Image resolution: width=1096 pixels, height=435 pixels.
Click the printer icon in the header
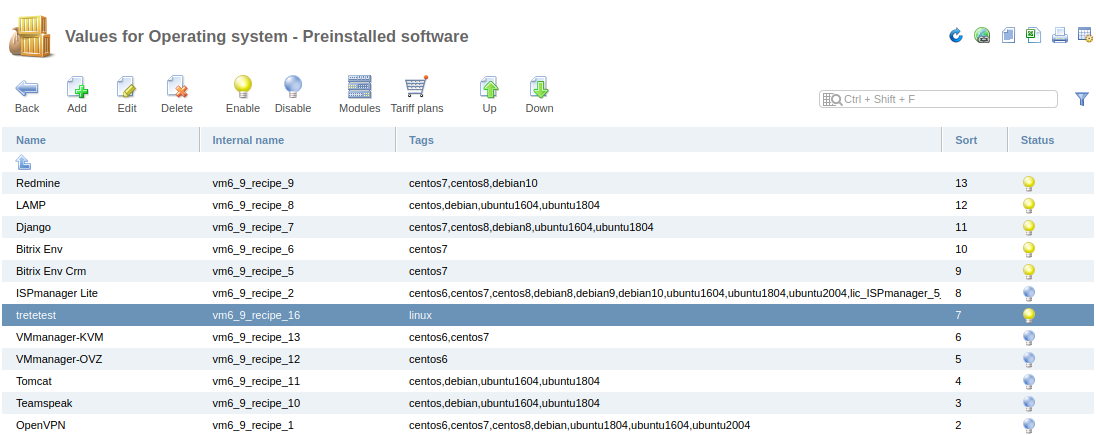1060,35
